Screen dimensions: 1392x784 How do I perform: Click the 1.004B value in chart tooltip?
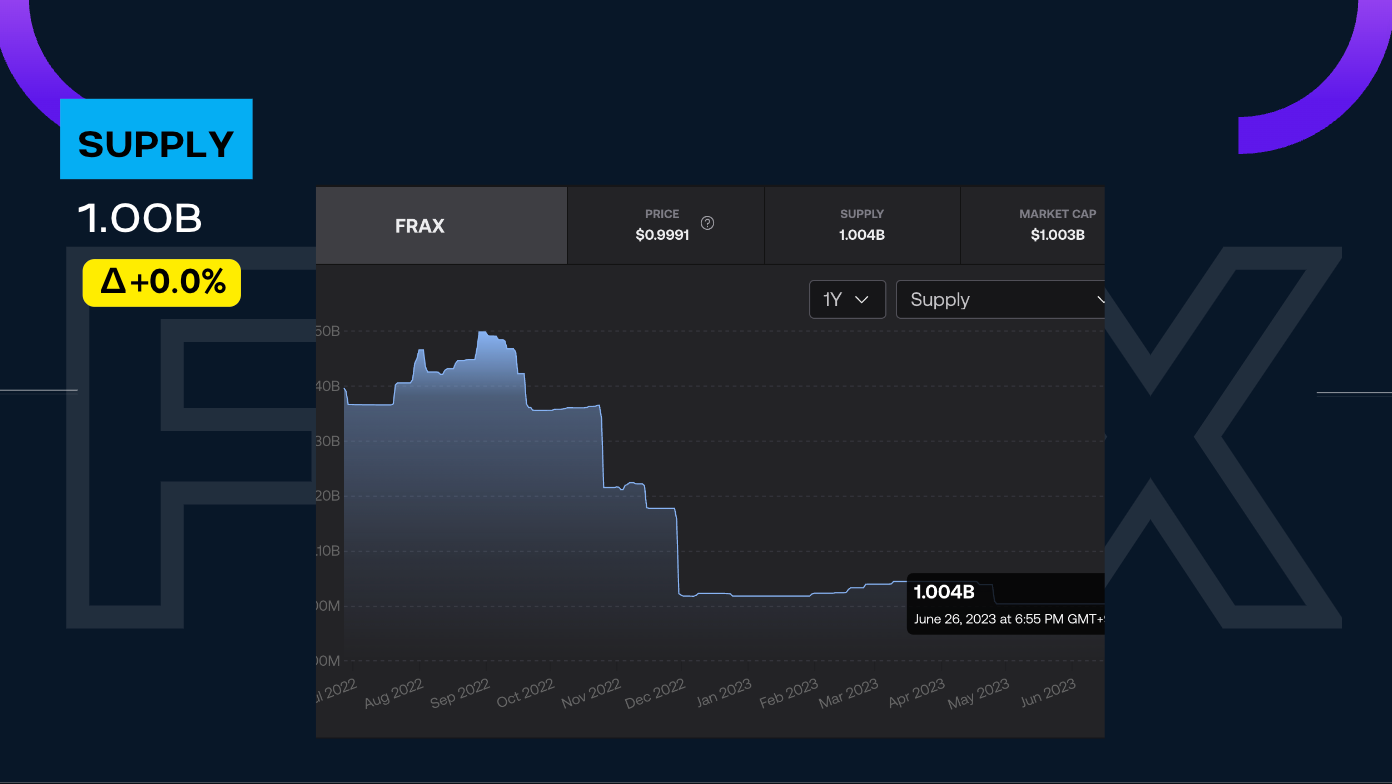(944, 593)
